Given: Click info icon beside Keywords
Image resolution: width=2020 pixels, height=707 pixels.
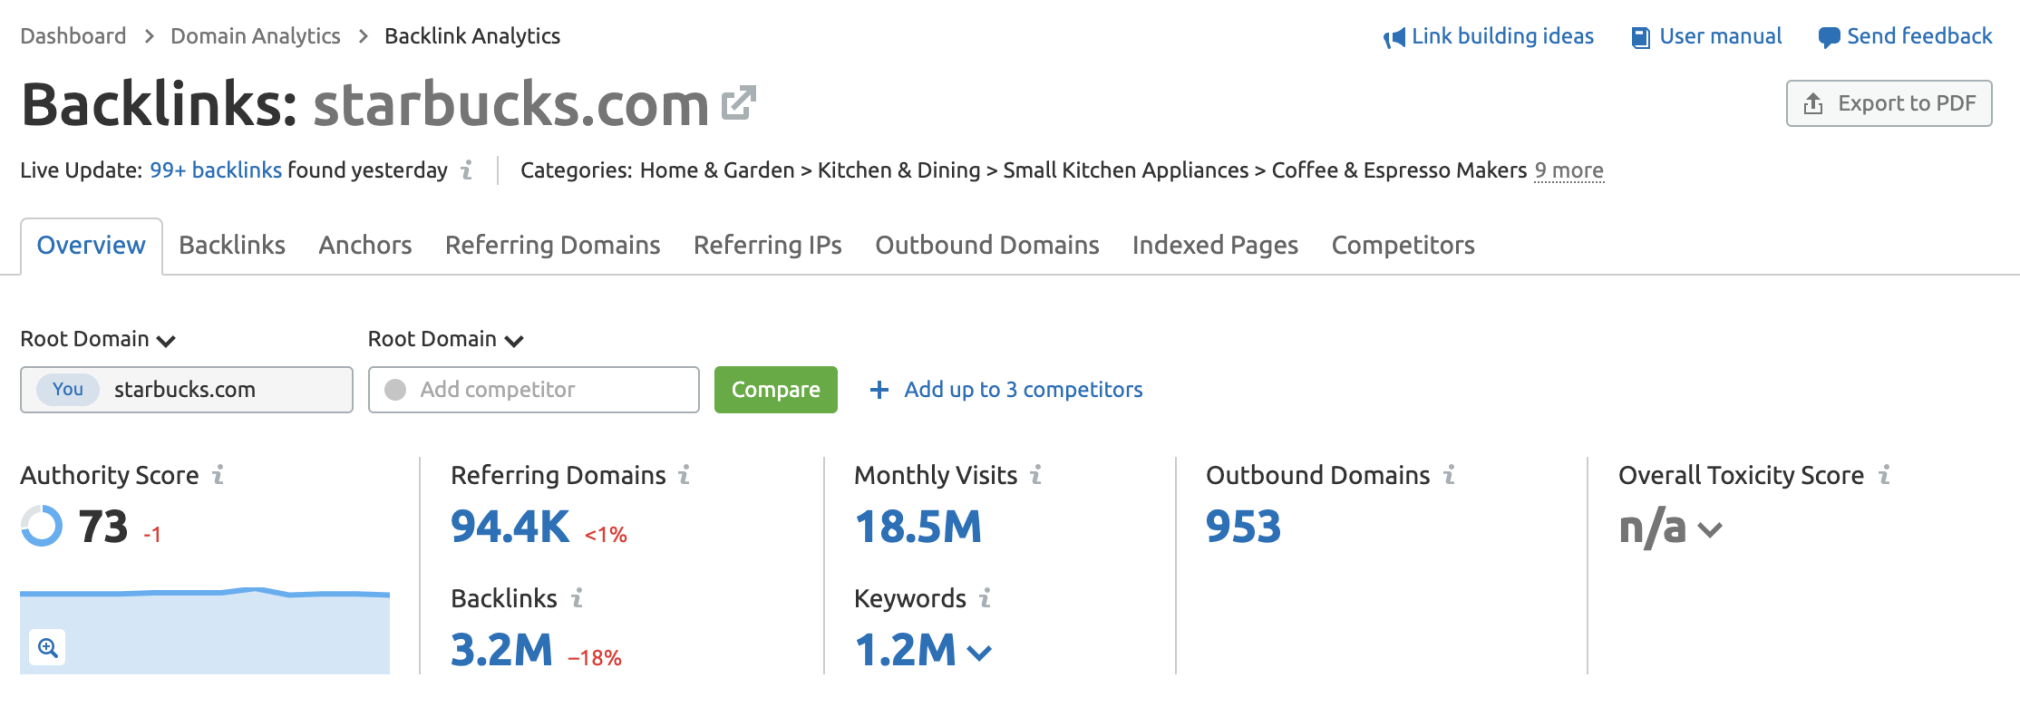Looking at the screenshot, I should click(x=985, y=598).
